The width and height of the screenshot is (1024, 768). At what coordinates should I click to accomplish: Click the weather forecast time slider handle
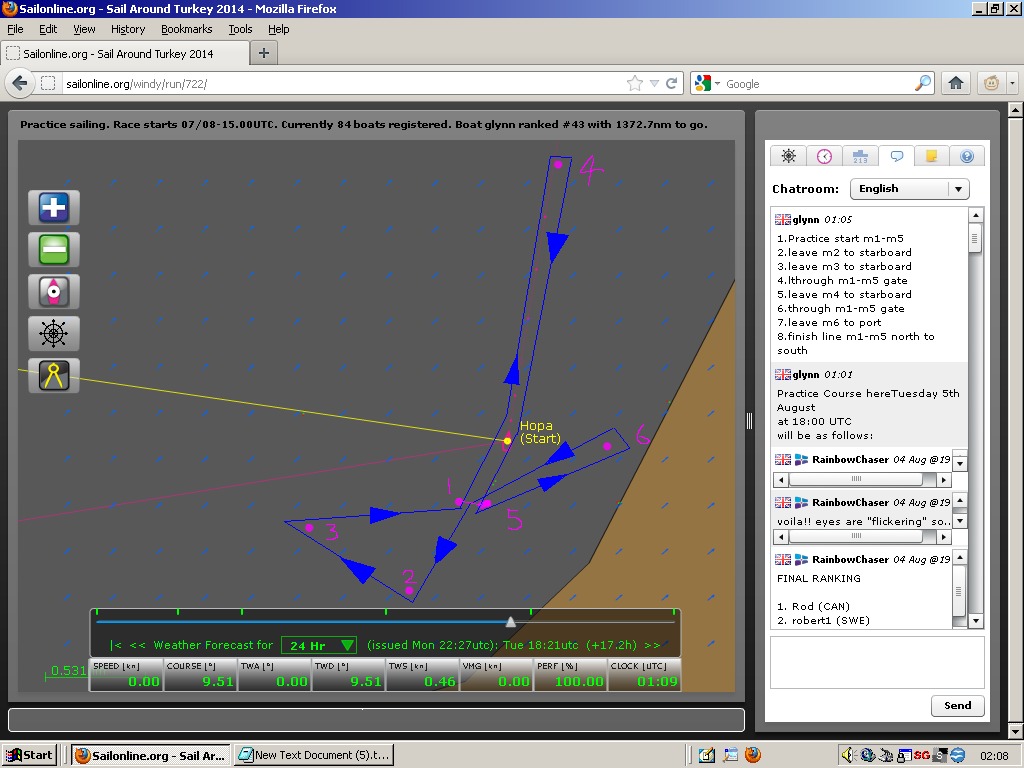tap(511, 622)
